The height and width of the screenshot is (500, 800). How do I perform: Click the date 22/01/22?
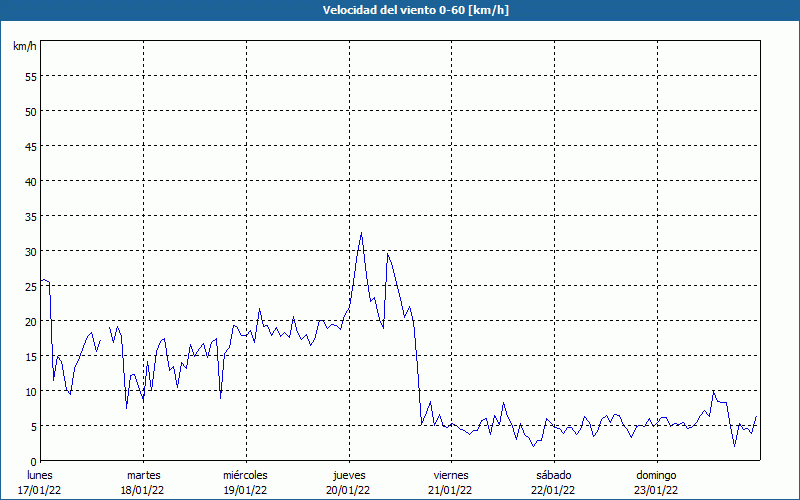pos(553,490)
